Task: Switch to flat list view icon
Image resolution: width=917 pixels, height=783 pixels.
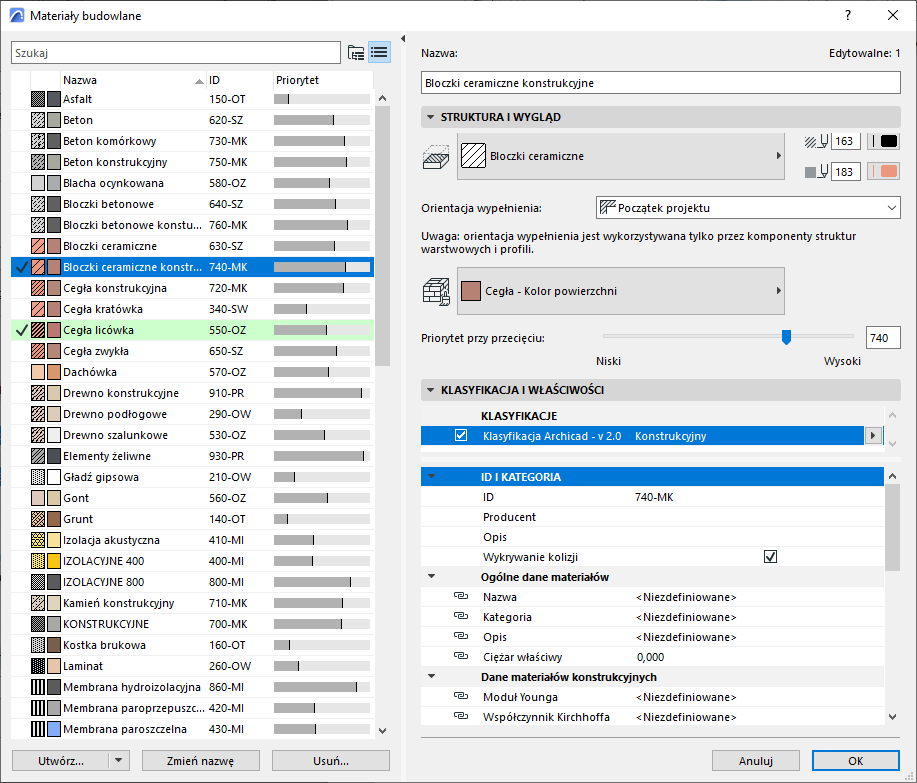Action: (x=380, y=53)
